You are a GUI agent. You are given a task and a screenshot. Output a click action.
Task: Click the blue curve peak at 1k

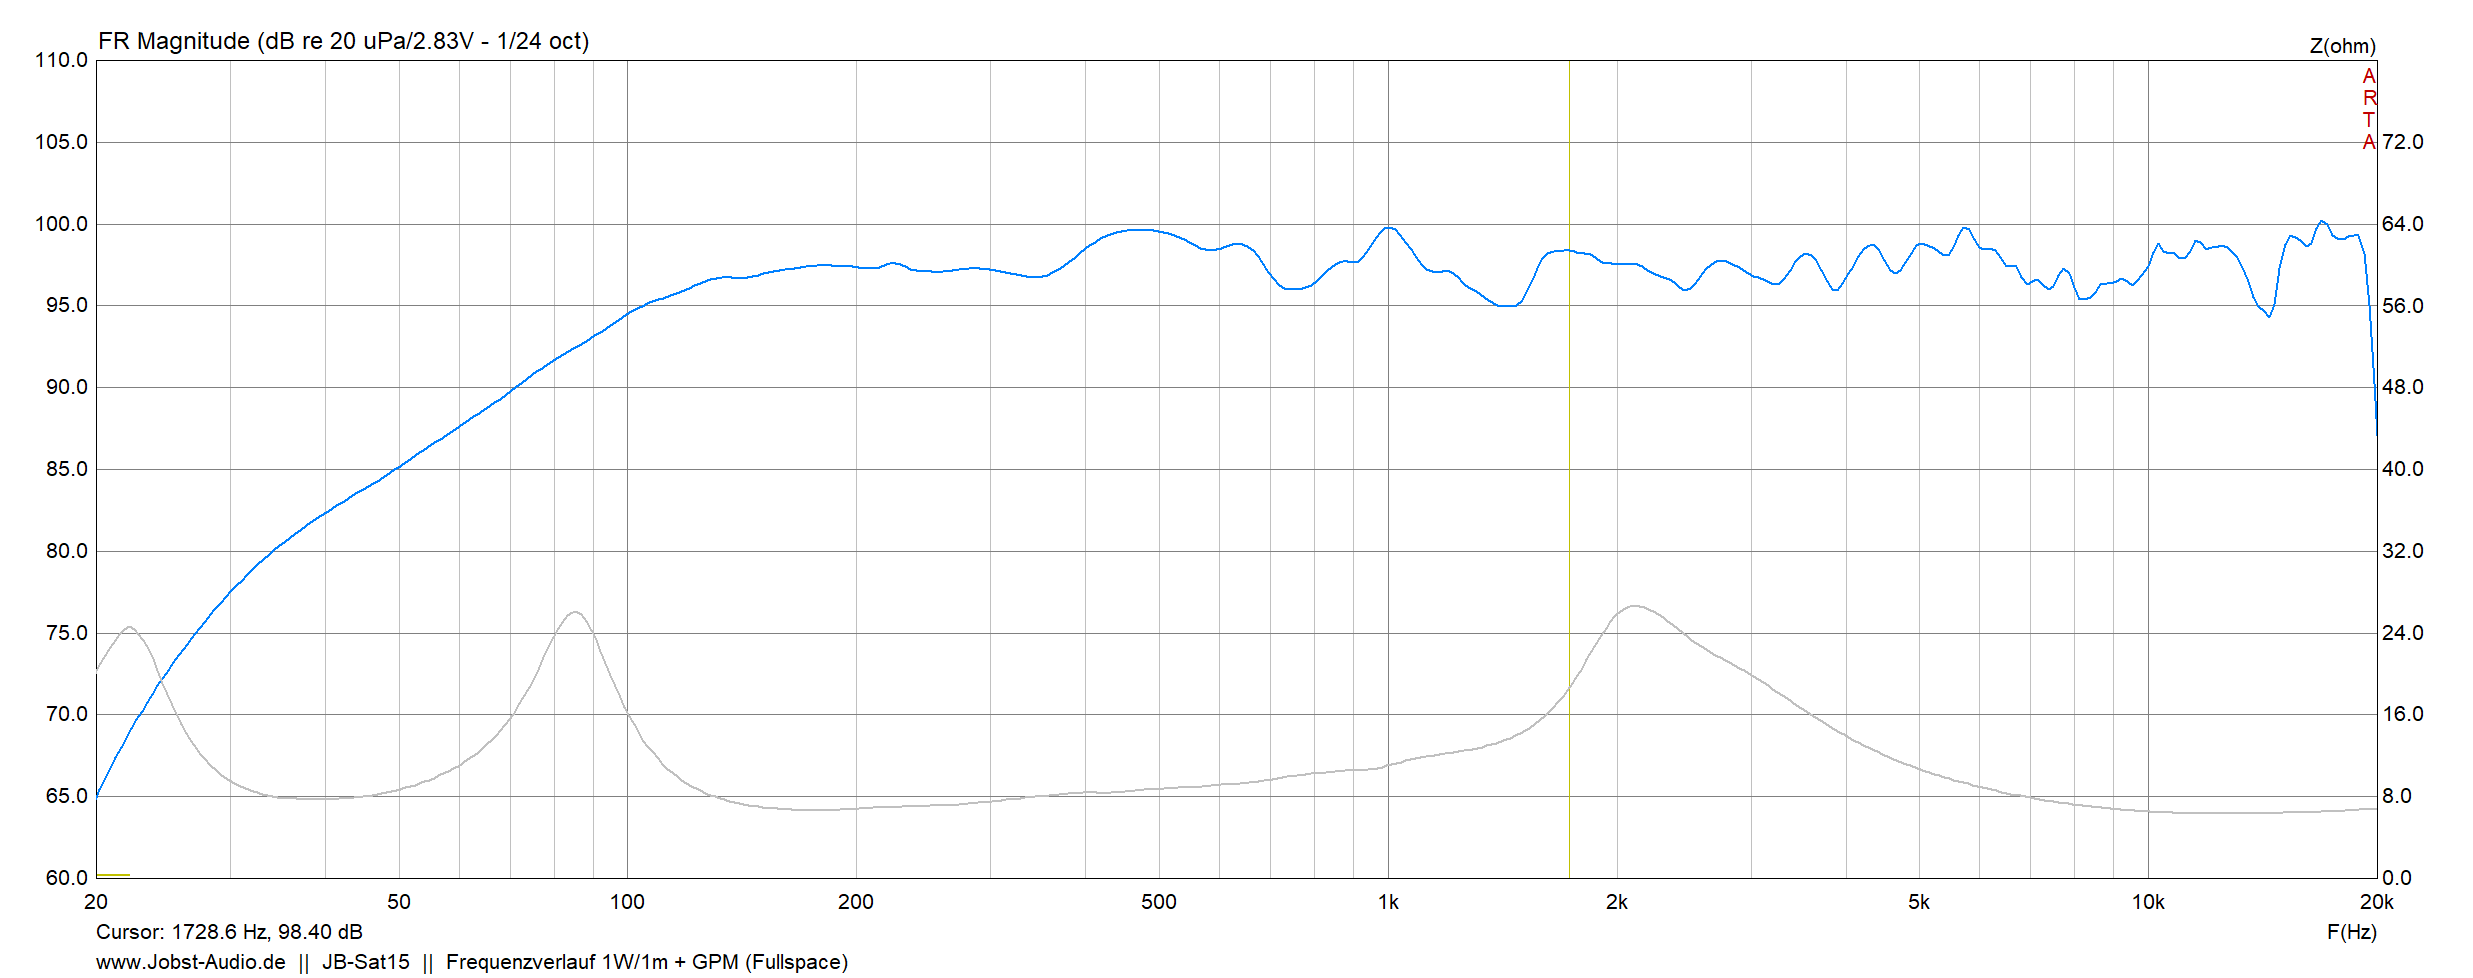(1388, 228)
